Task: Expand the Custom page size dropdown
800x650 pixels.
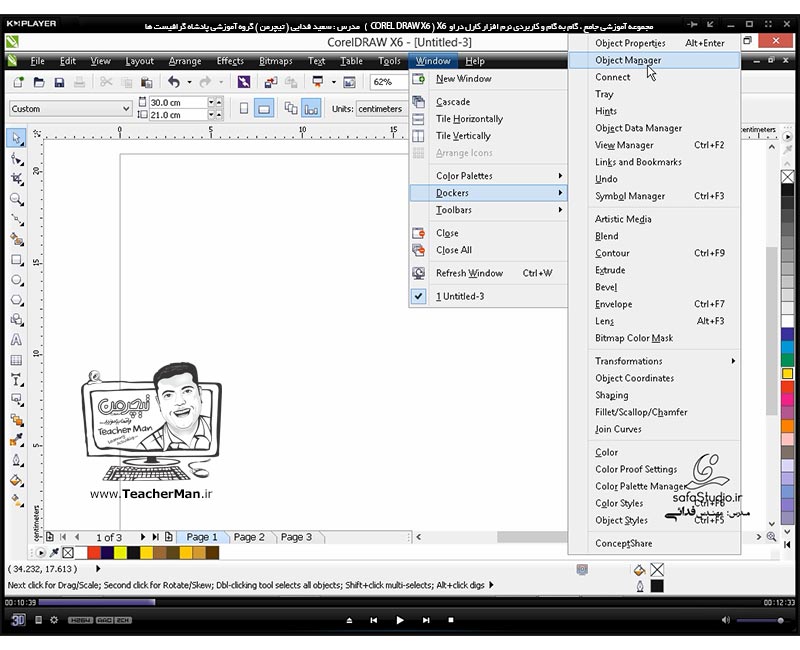Action: tap(126, 109)
